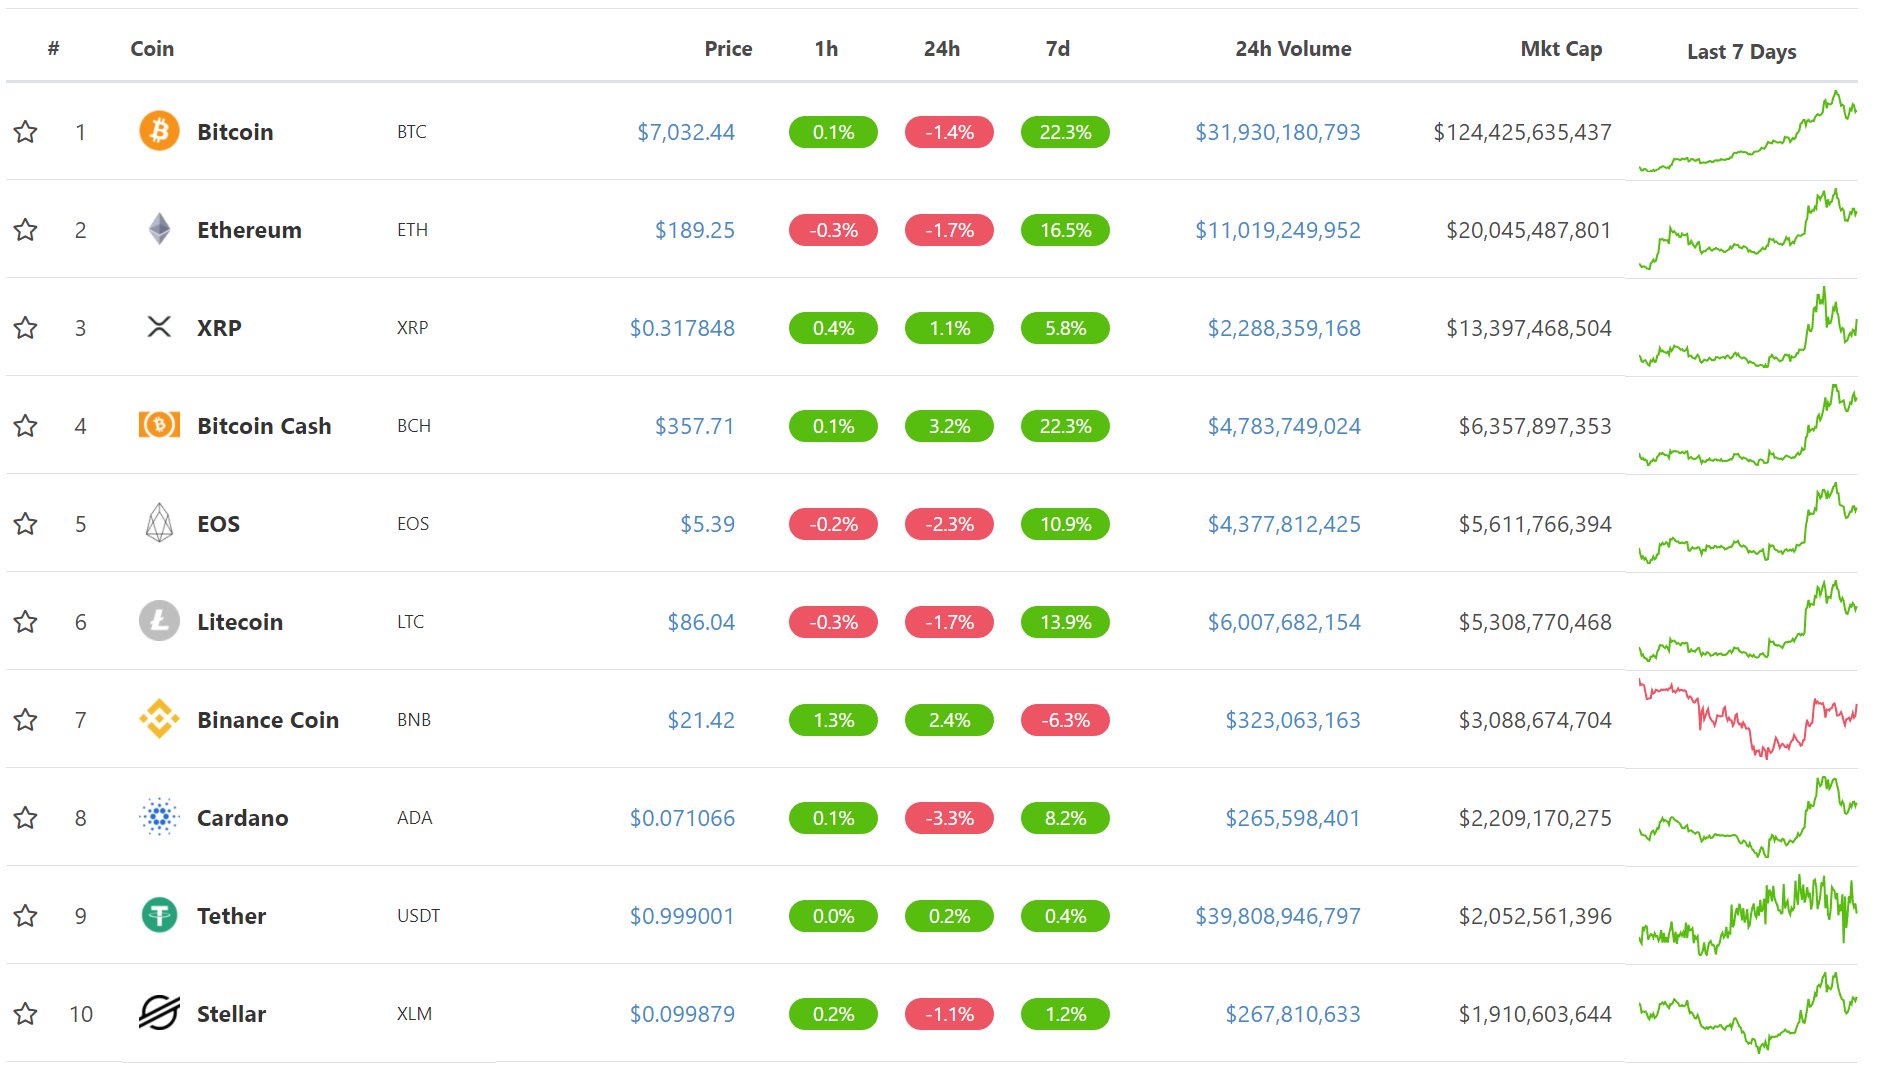Image resolution: width=1878 pixels, height=1069 pixels.
Task: Click Ethereum market cap $20,045,487,801
Action: [1529, 230]
